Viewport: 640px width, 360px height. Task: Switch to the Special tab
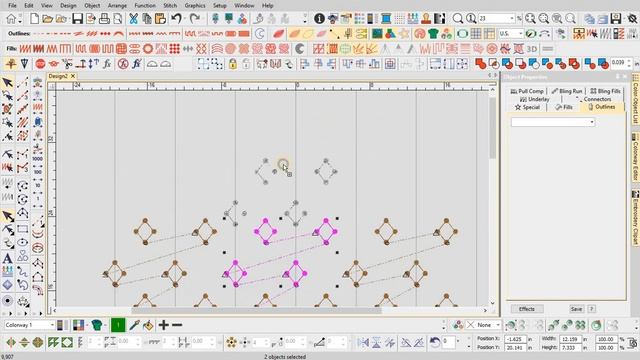(x=527, y=107)
